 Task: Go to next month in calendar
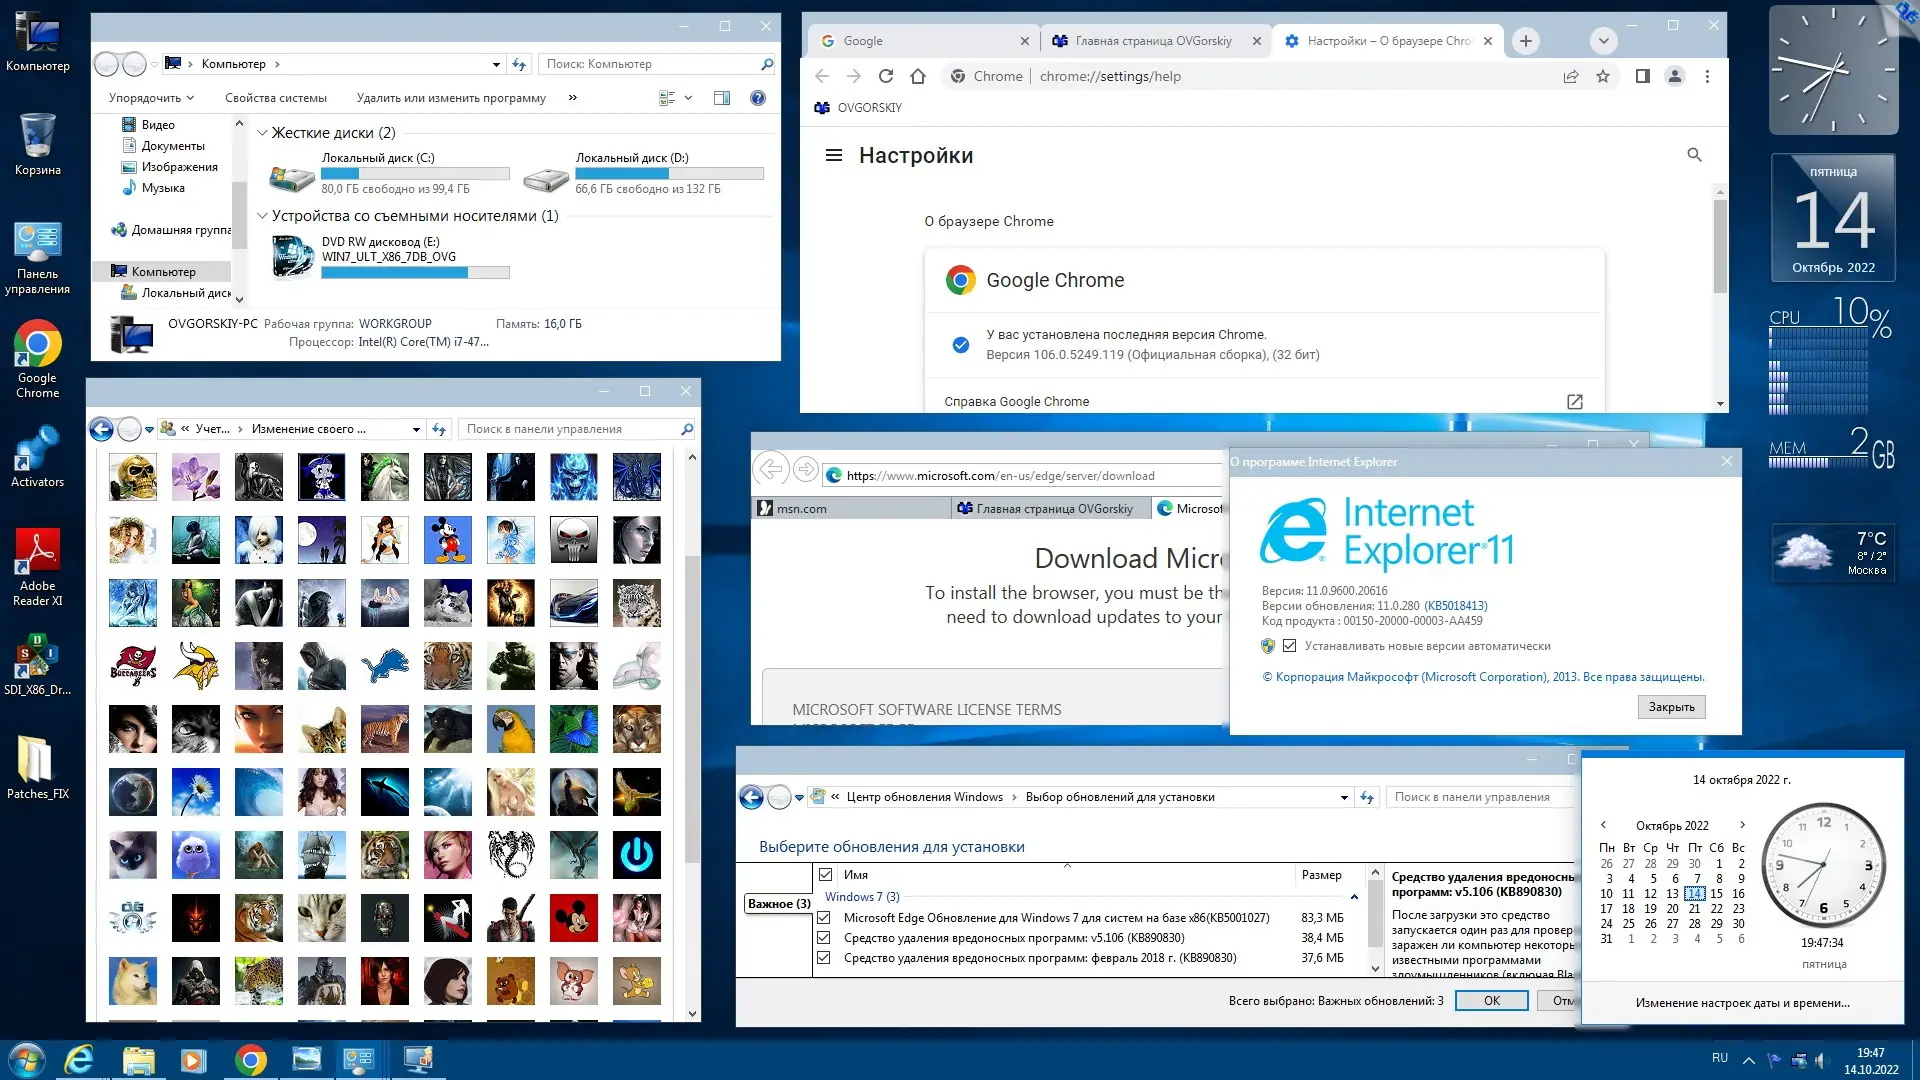[1742, 825]
